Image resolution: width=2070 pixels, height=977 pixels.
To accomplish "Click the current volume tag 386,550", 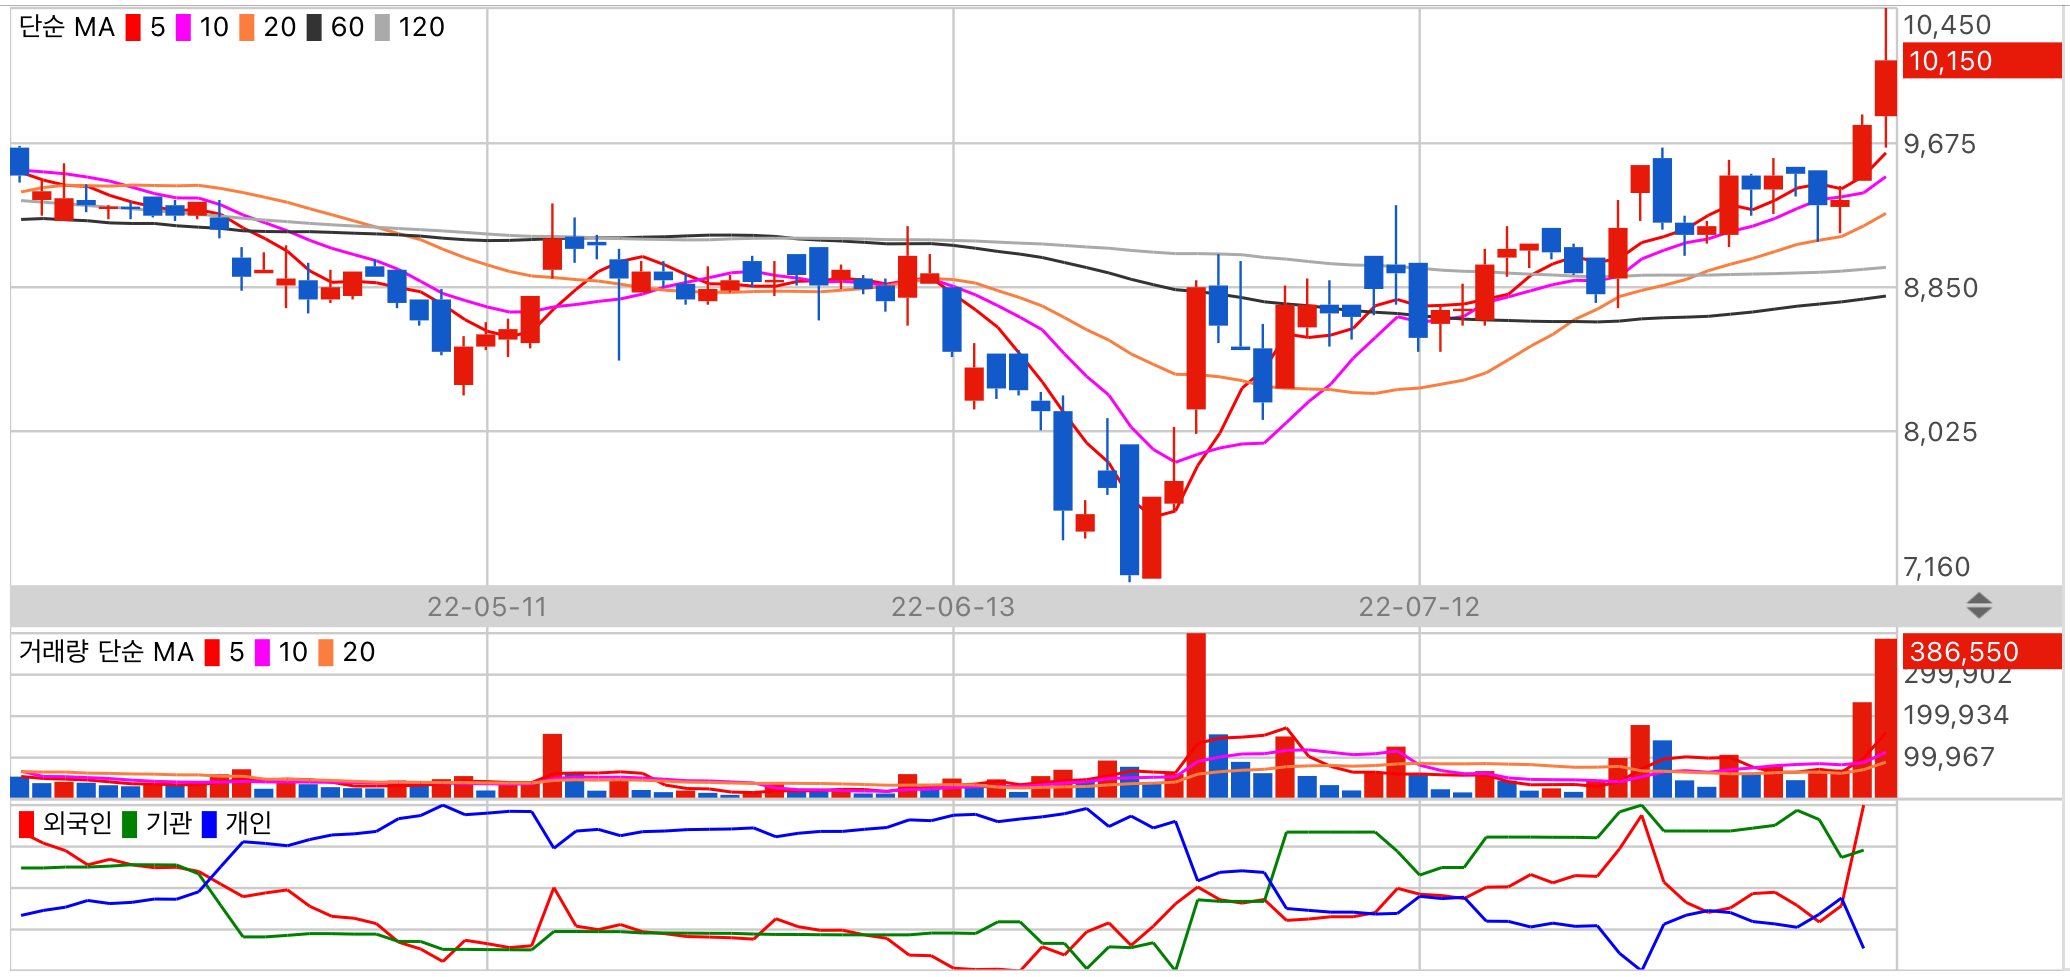I will click(x=1982, y=651).
